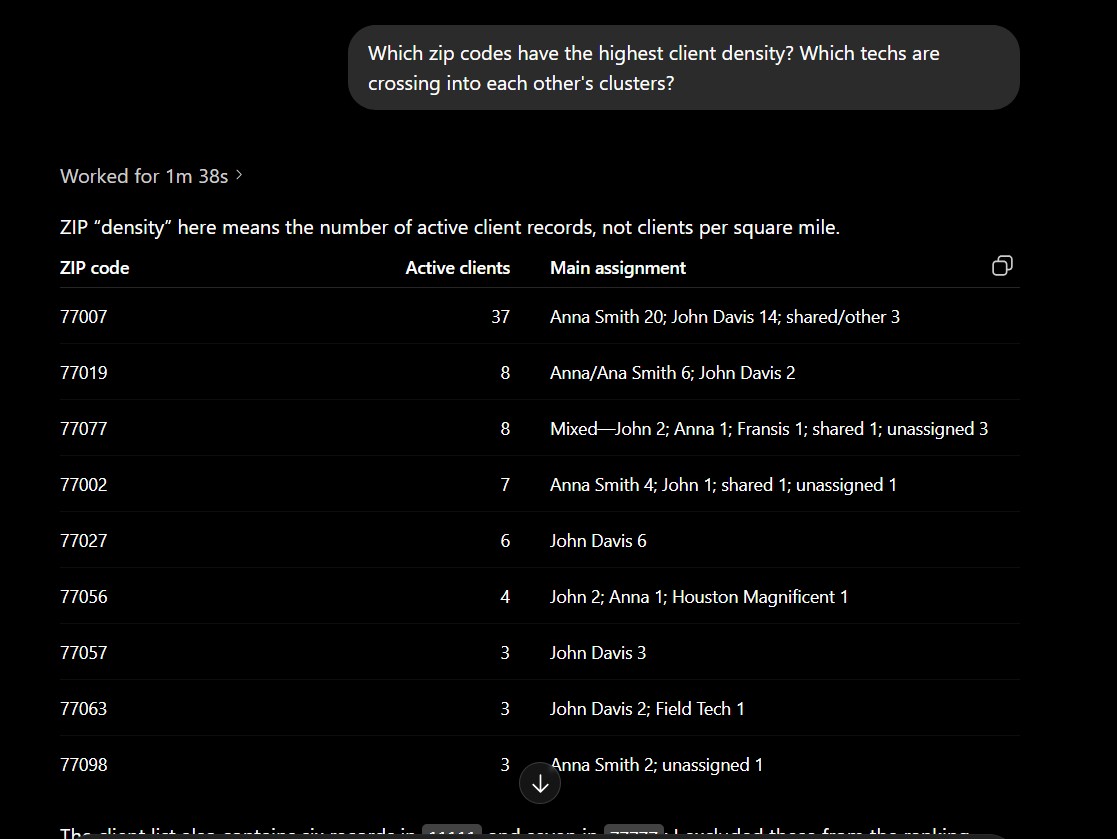Image resolution: width=1117 pixels, height=839 pixels.
Task: Select the 77019 row ZIP cell
Action: tap(83, 372)
